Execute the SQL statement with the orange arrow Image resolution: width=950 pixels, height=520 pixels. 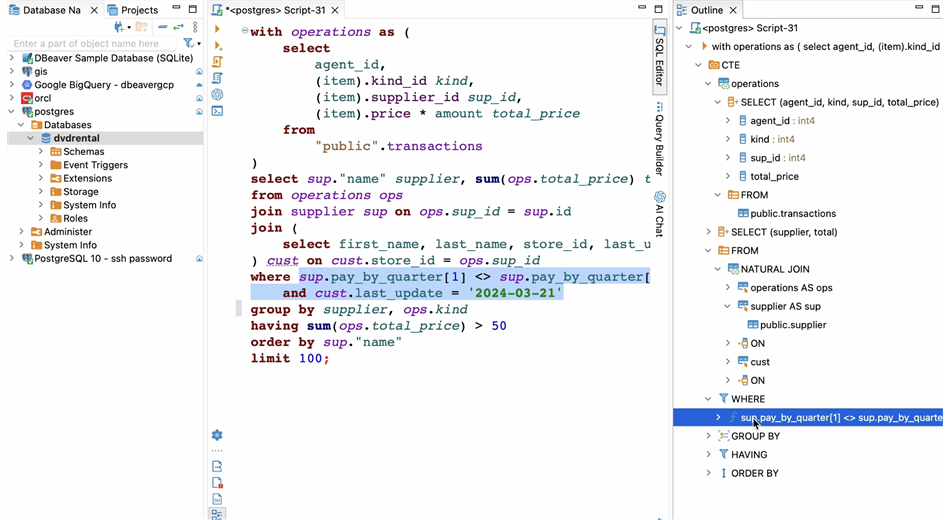click(217, 28)
